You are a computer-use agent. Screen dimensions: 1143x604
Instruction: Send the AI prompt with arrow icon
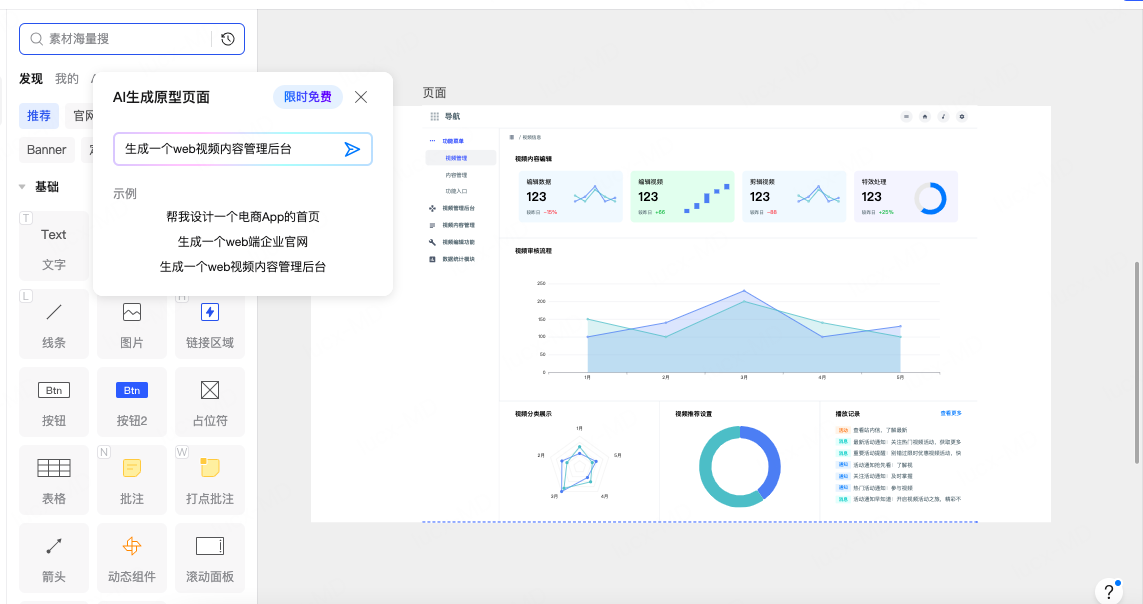pyautogui.click(x=352, y=149)
